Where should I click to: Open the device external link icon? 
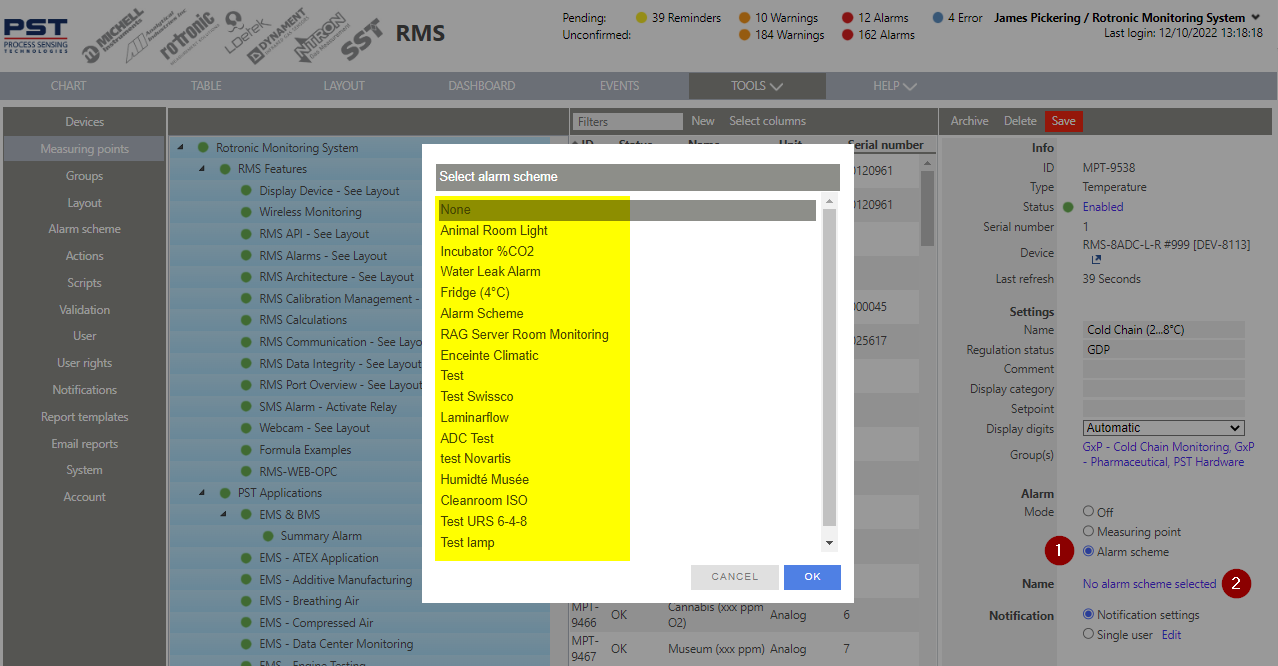(x=1096, y=260)
